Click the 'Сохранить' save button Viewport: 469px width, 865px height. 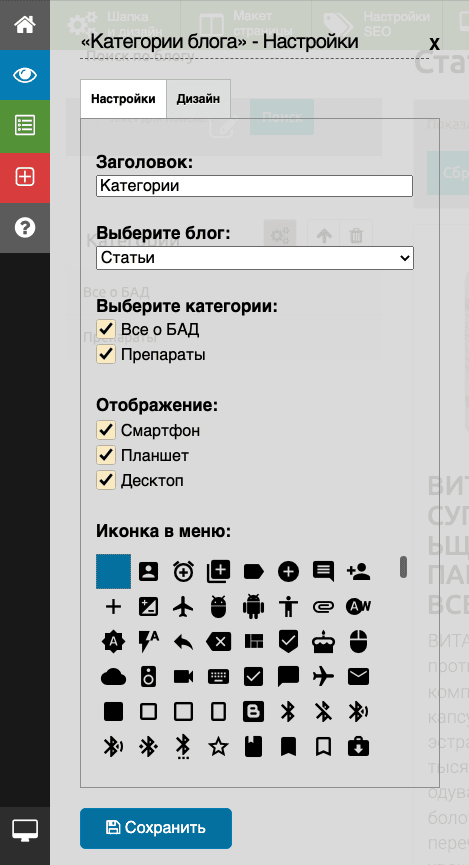pos(156,828)
